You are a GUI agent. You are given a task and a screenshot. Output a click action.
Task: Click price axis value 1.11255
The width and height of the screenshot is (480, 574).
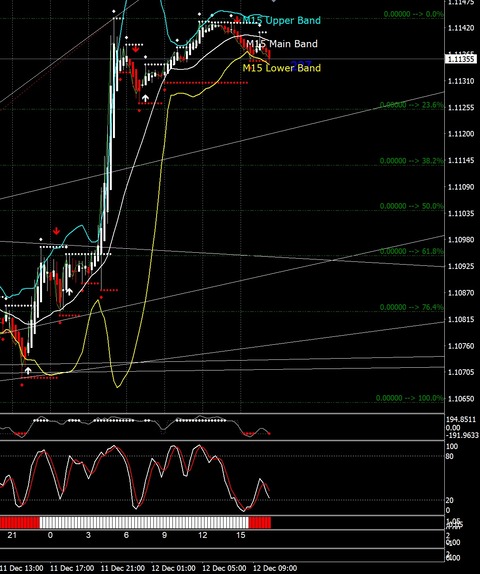pyautogui.click(x=461, y=108)
